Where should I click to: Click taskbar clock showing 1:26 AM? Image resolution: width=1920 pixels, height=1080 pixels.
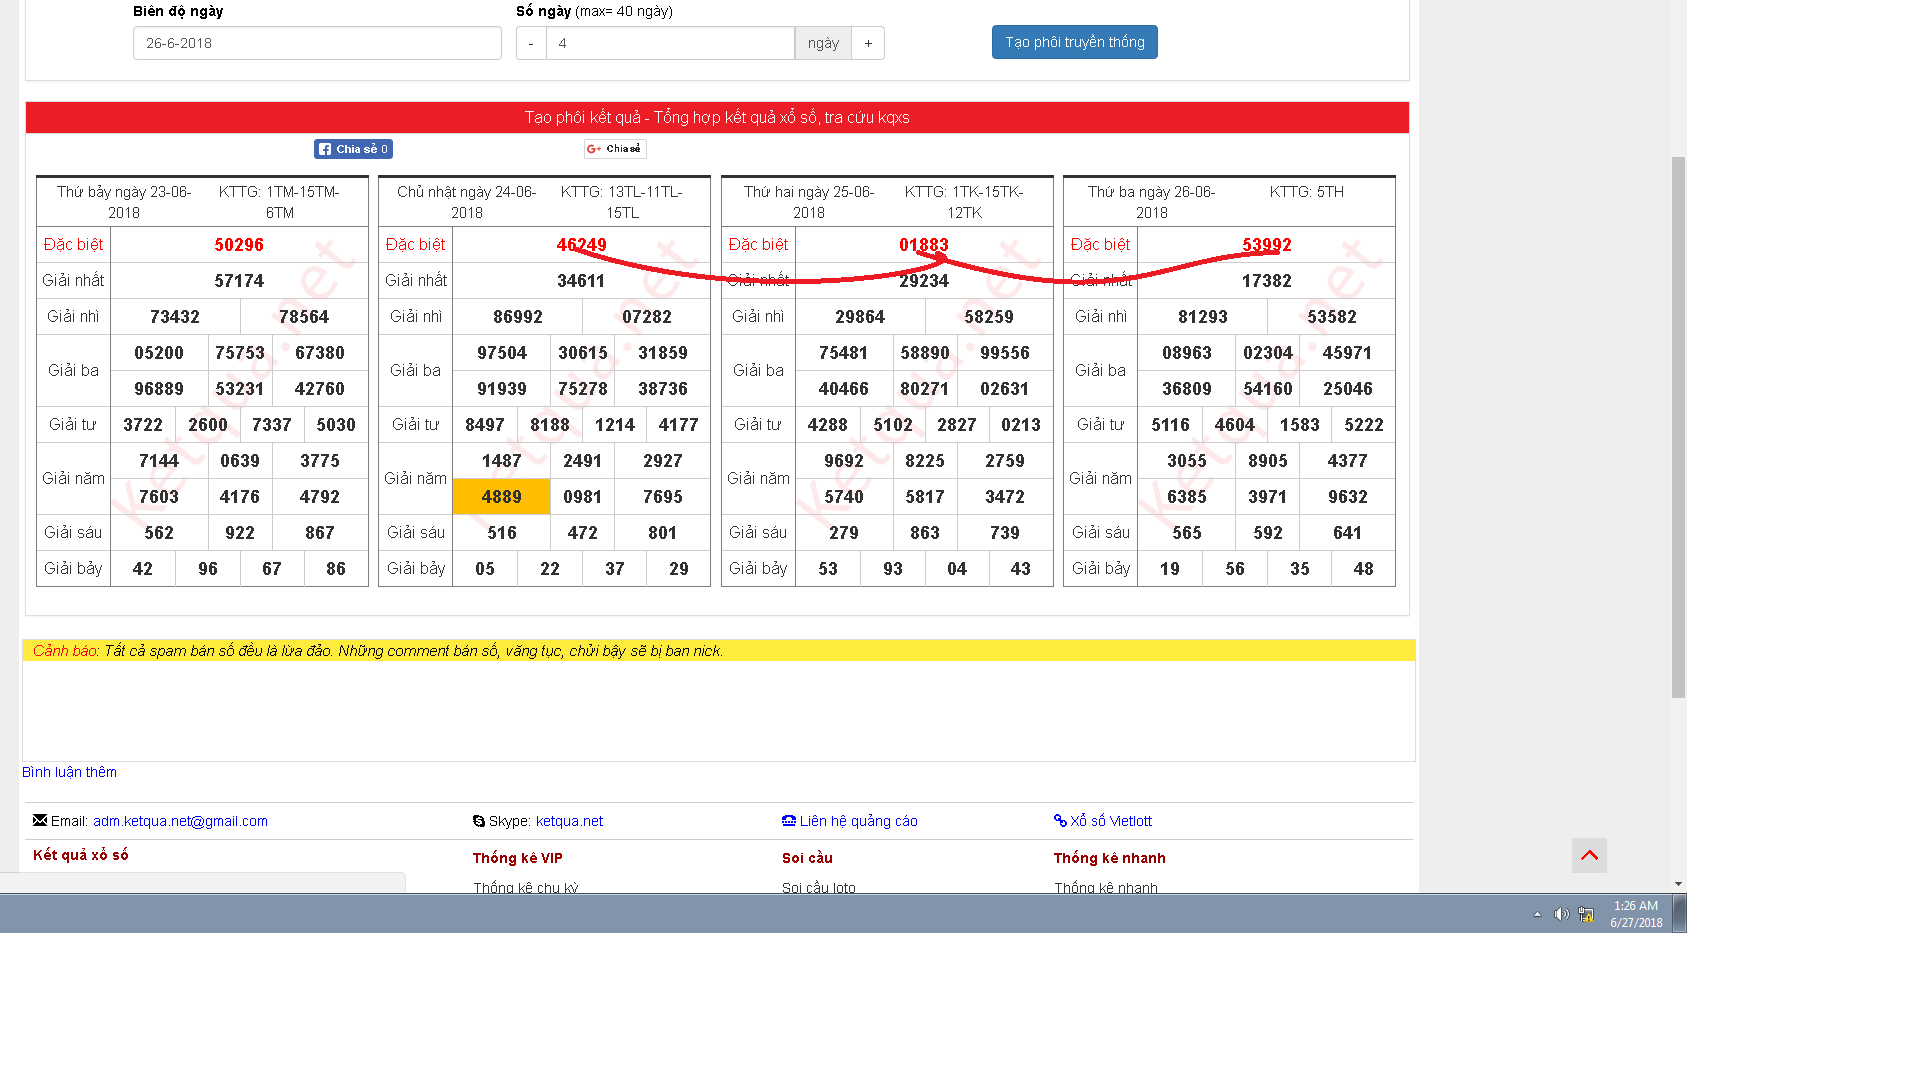(x=1635, y=914)
